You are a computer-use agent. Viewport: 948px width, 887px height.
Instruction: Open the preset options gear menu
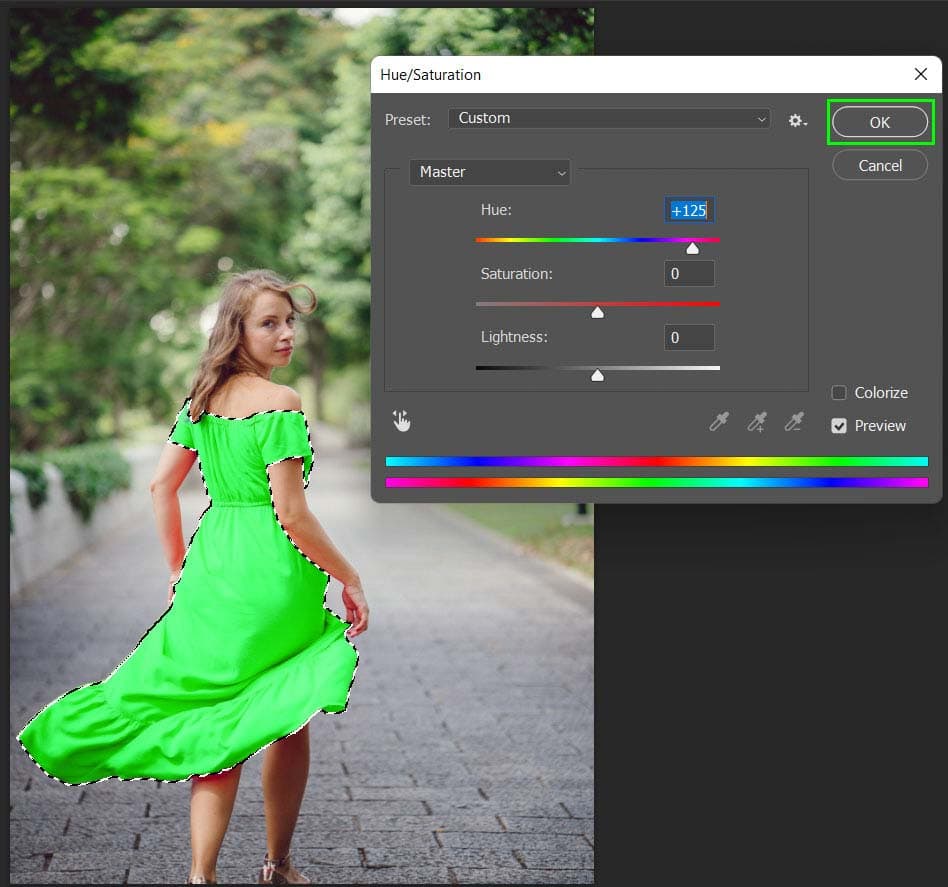797,120
